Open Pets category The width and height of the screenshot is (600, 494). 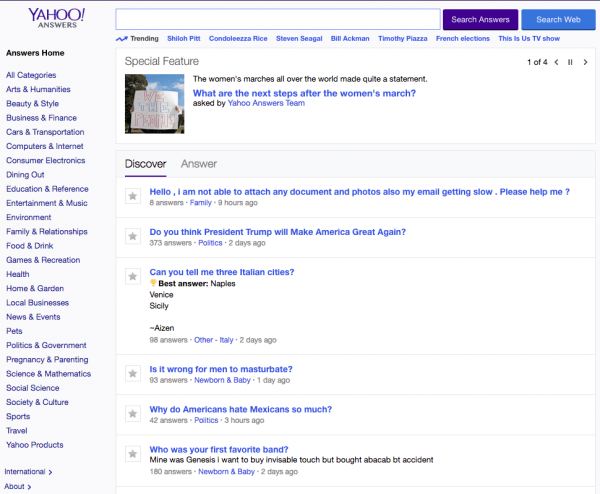(14, 331)
